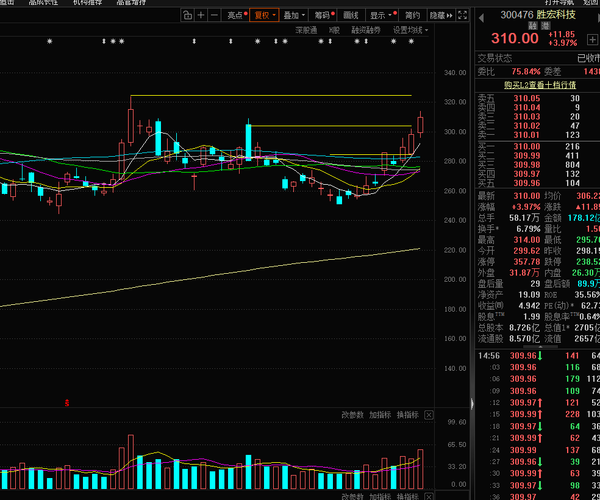Click 总股本 value 8.726亿
The image size is (600, 500).
tap(524, 328)
